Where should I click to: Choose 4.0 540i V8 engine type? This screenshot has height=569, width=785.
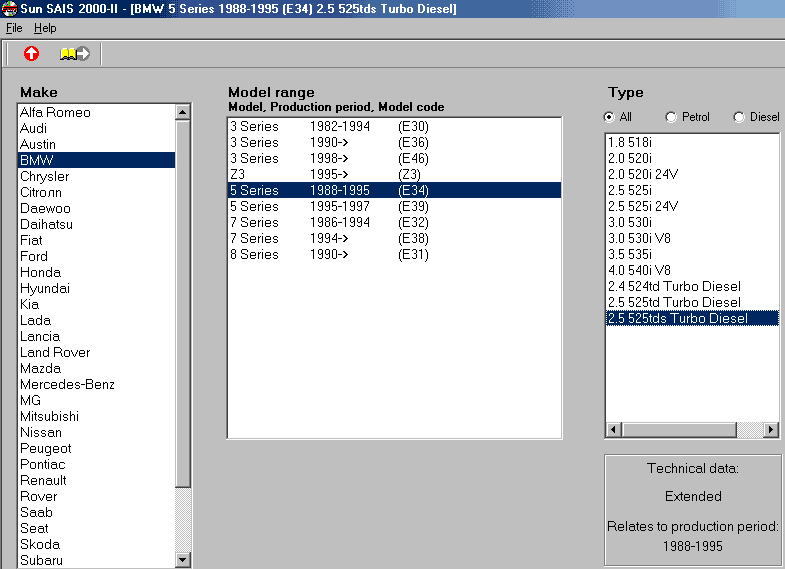tap(692, 270)
